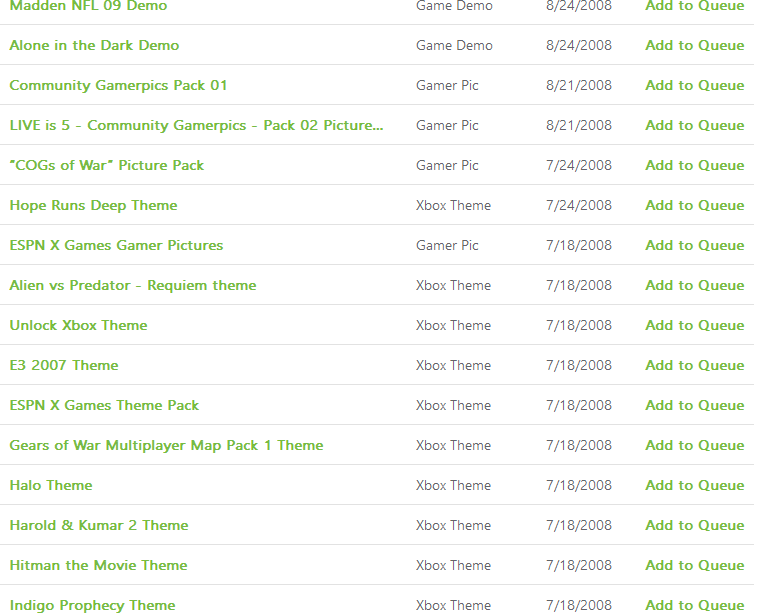
Task: Open ESPN X Games Theme Pack
Action: click(104, 406)
